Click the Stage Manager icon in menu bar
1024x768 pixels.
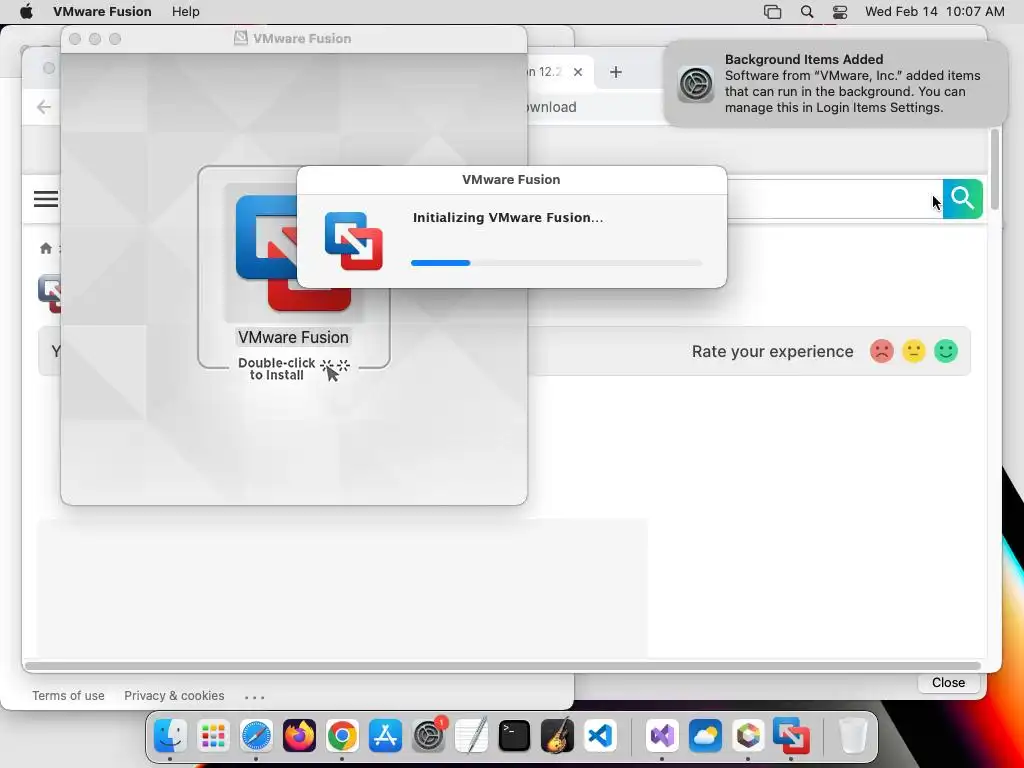773,12
